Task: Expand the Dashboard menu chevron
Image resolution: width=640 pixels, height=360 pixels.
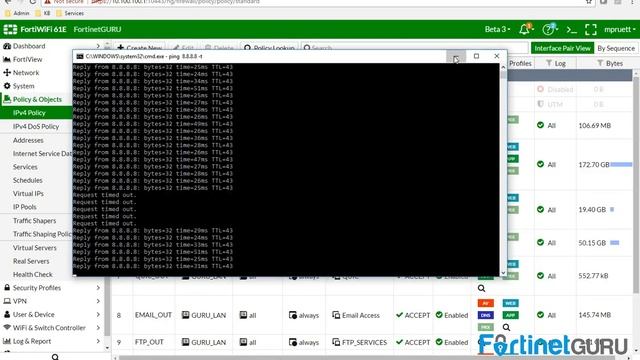Action: (x=98, y=46)
